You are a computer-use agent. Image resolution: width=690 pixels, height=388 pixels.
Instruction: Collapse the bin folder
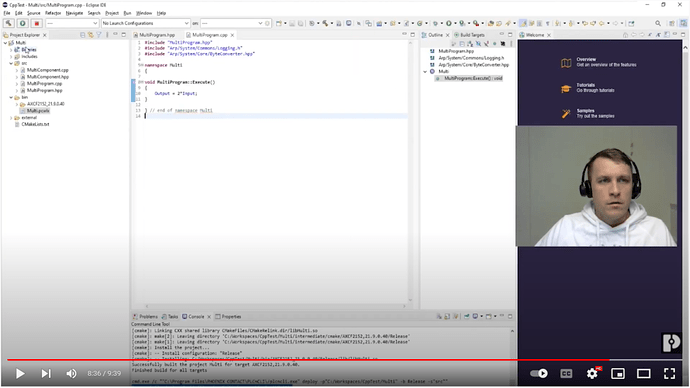tap(11, 97)
